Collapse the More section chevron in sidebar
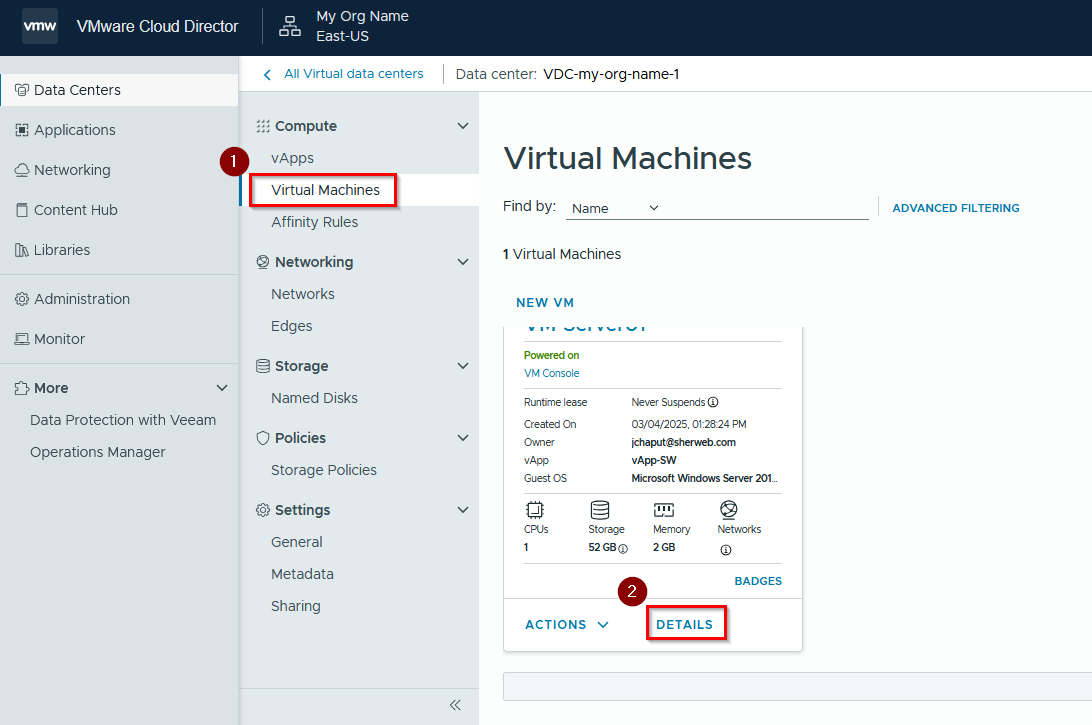 [222, 388]
